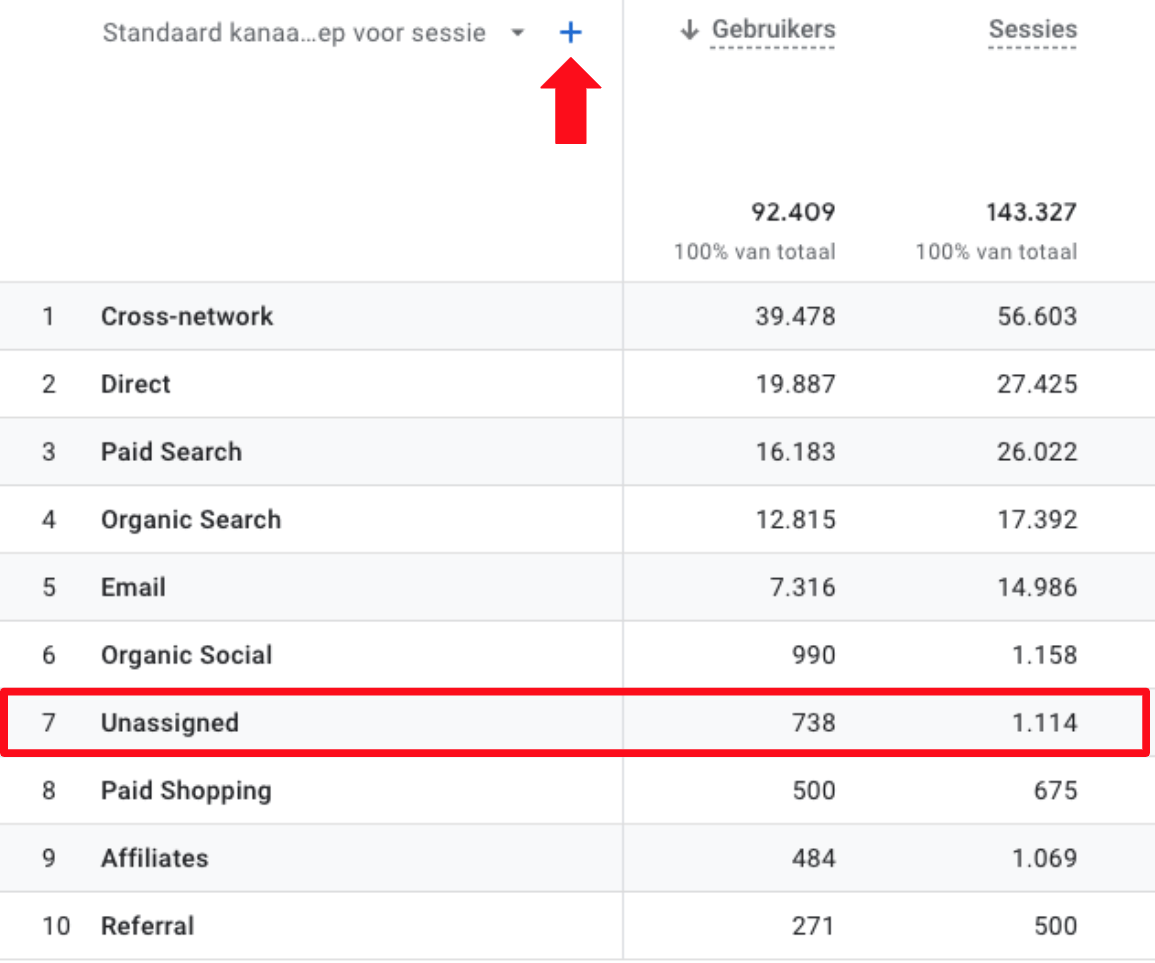Select the Affiliates row

(x=155, y=858)
